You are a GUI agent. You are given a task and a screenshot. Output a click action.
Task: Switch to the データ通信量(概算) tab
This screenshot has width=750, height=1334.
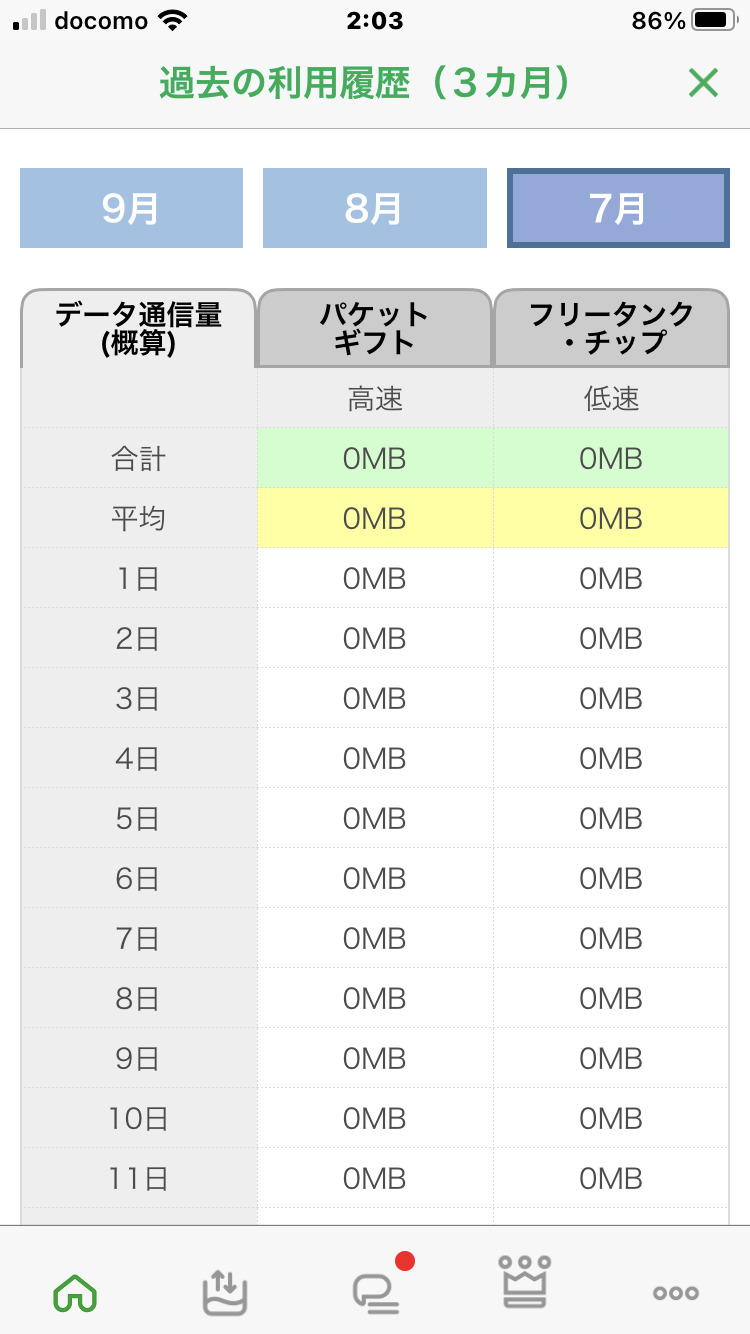click(138, 329)
